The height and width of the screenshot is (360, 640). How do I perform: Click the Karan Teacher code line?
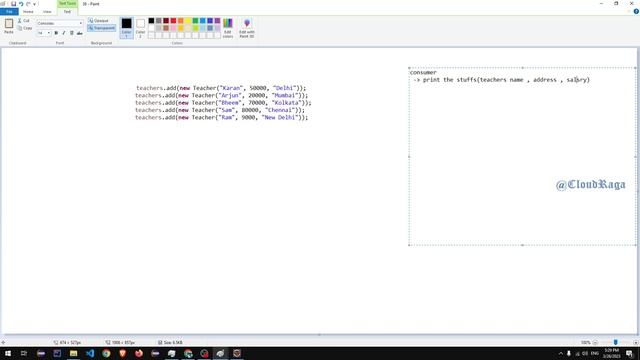click(221, 88)
